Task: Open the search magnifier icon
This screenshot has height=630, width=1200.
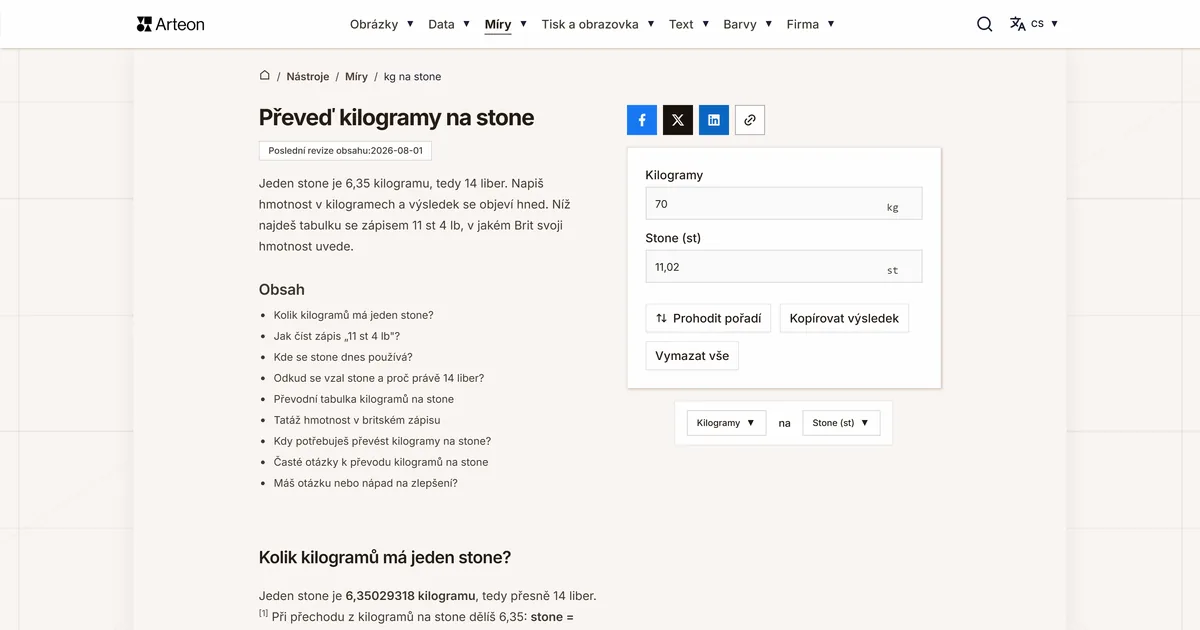Action: [x=985, y=24]
